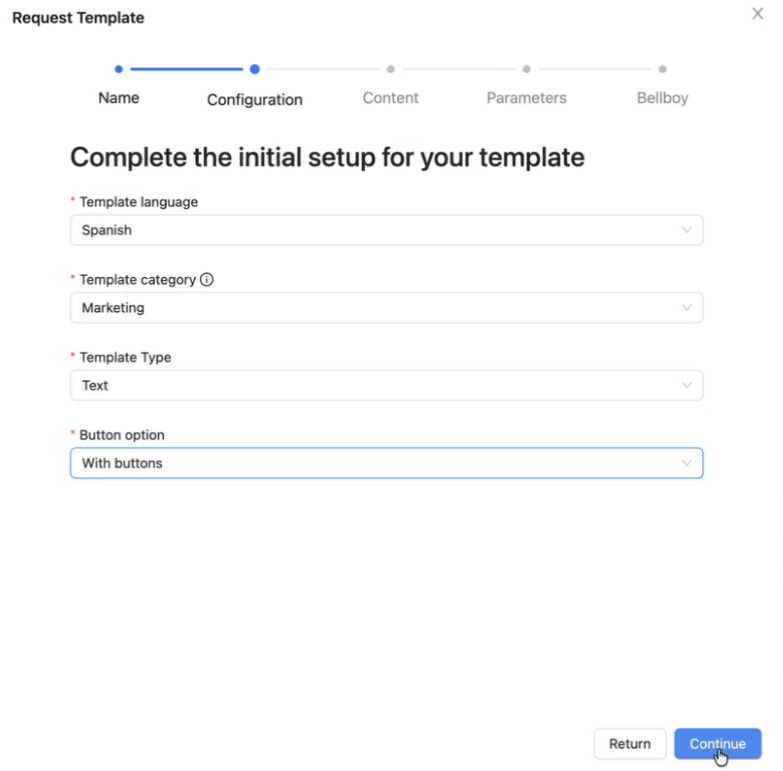Image resolution: width=783 pixels, height=771 pixels.
Task: Click the Name step dot
Action: click(119, 69)
